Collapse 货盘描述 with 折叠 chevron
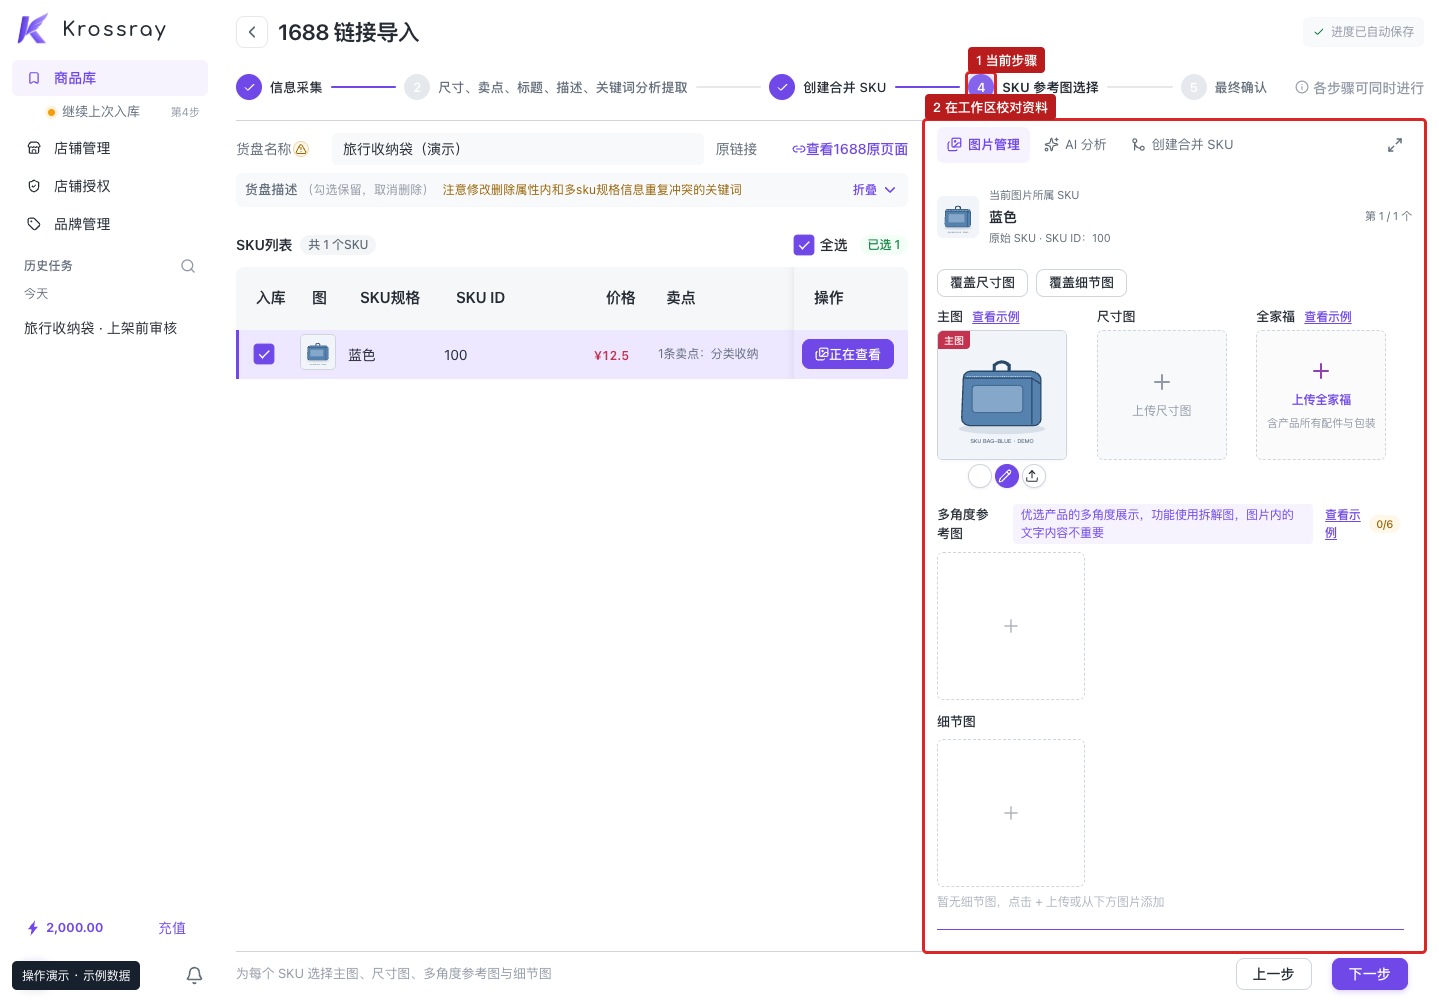Viewport: 1440px width, 1000px height. tap(875, 190)
